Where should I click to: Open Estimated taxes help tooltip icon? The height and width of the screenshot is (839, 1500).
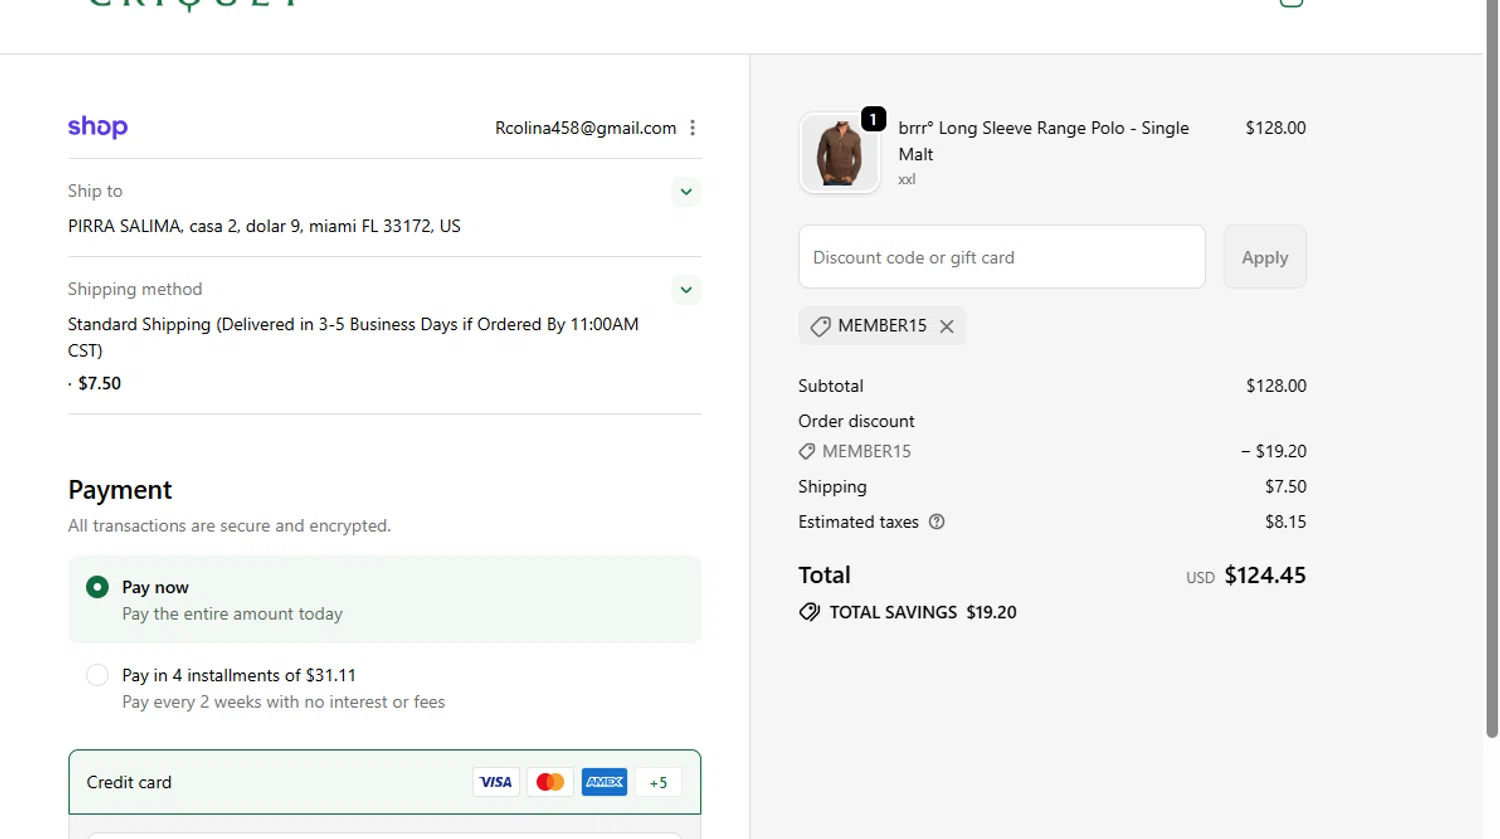pyautogui.click(x=937, y=522)
